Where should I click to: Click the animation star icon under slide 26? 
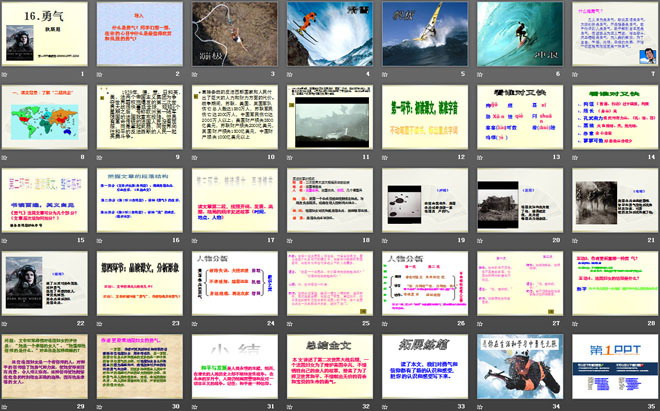click(x=385, y=324)
